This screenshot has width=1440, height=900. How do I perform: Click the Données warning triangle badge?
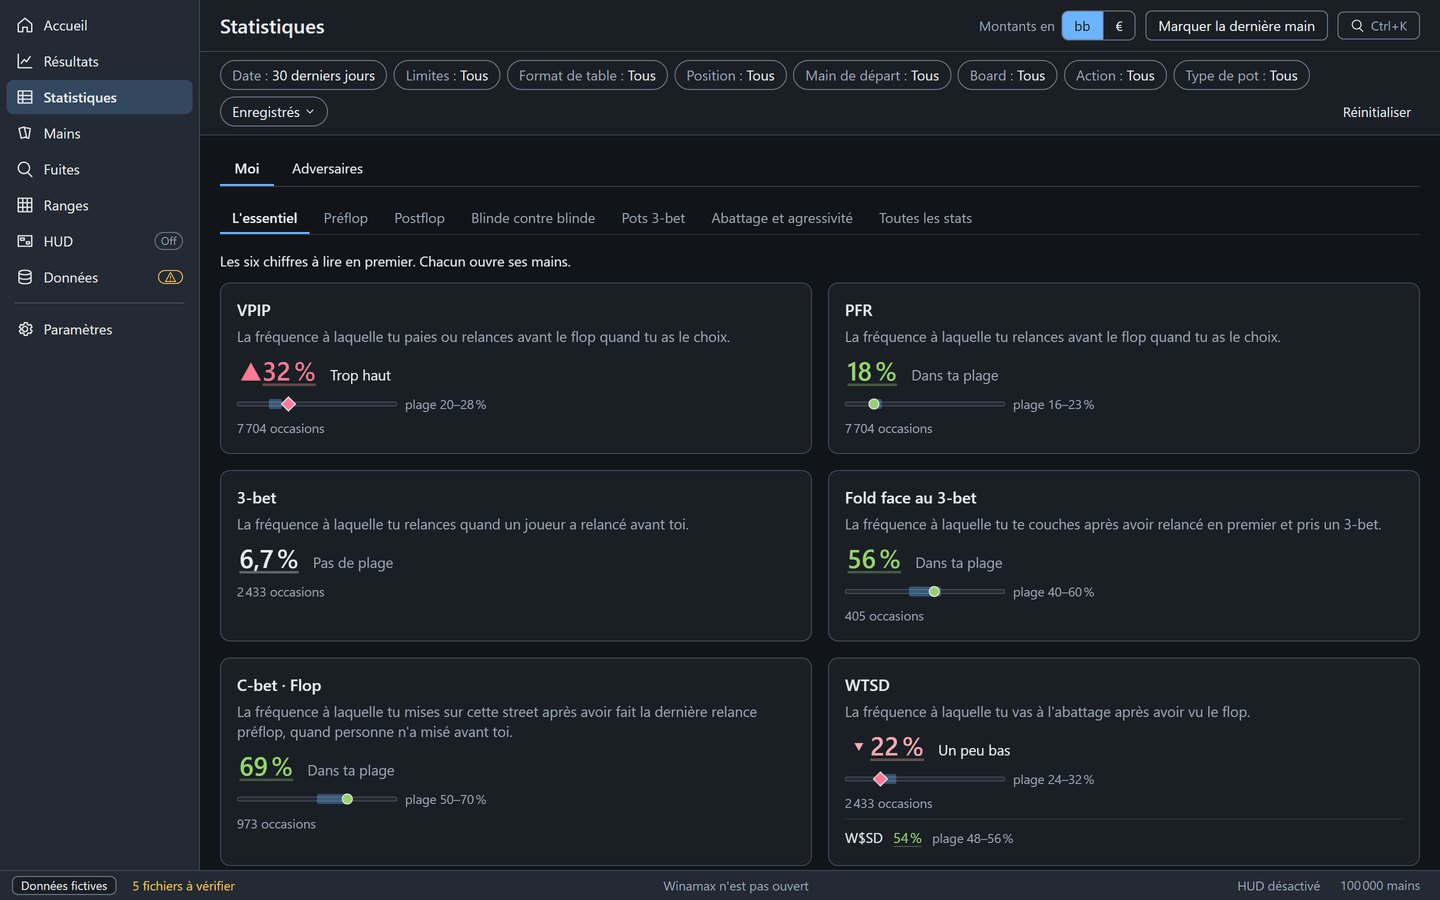(170, 277)
